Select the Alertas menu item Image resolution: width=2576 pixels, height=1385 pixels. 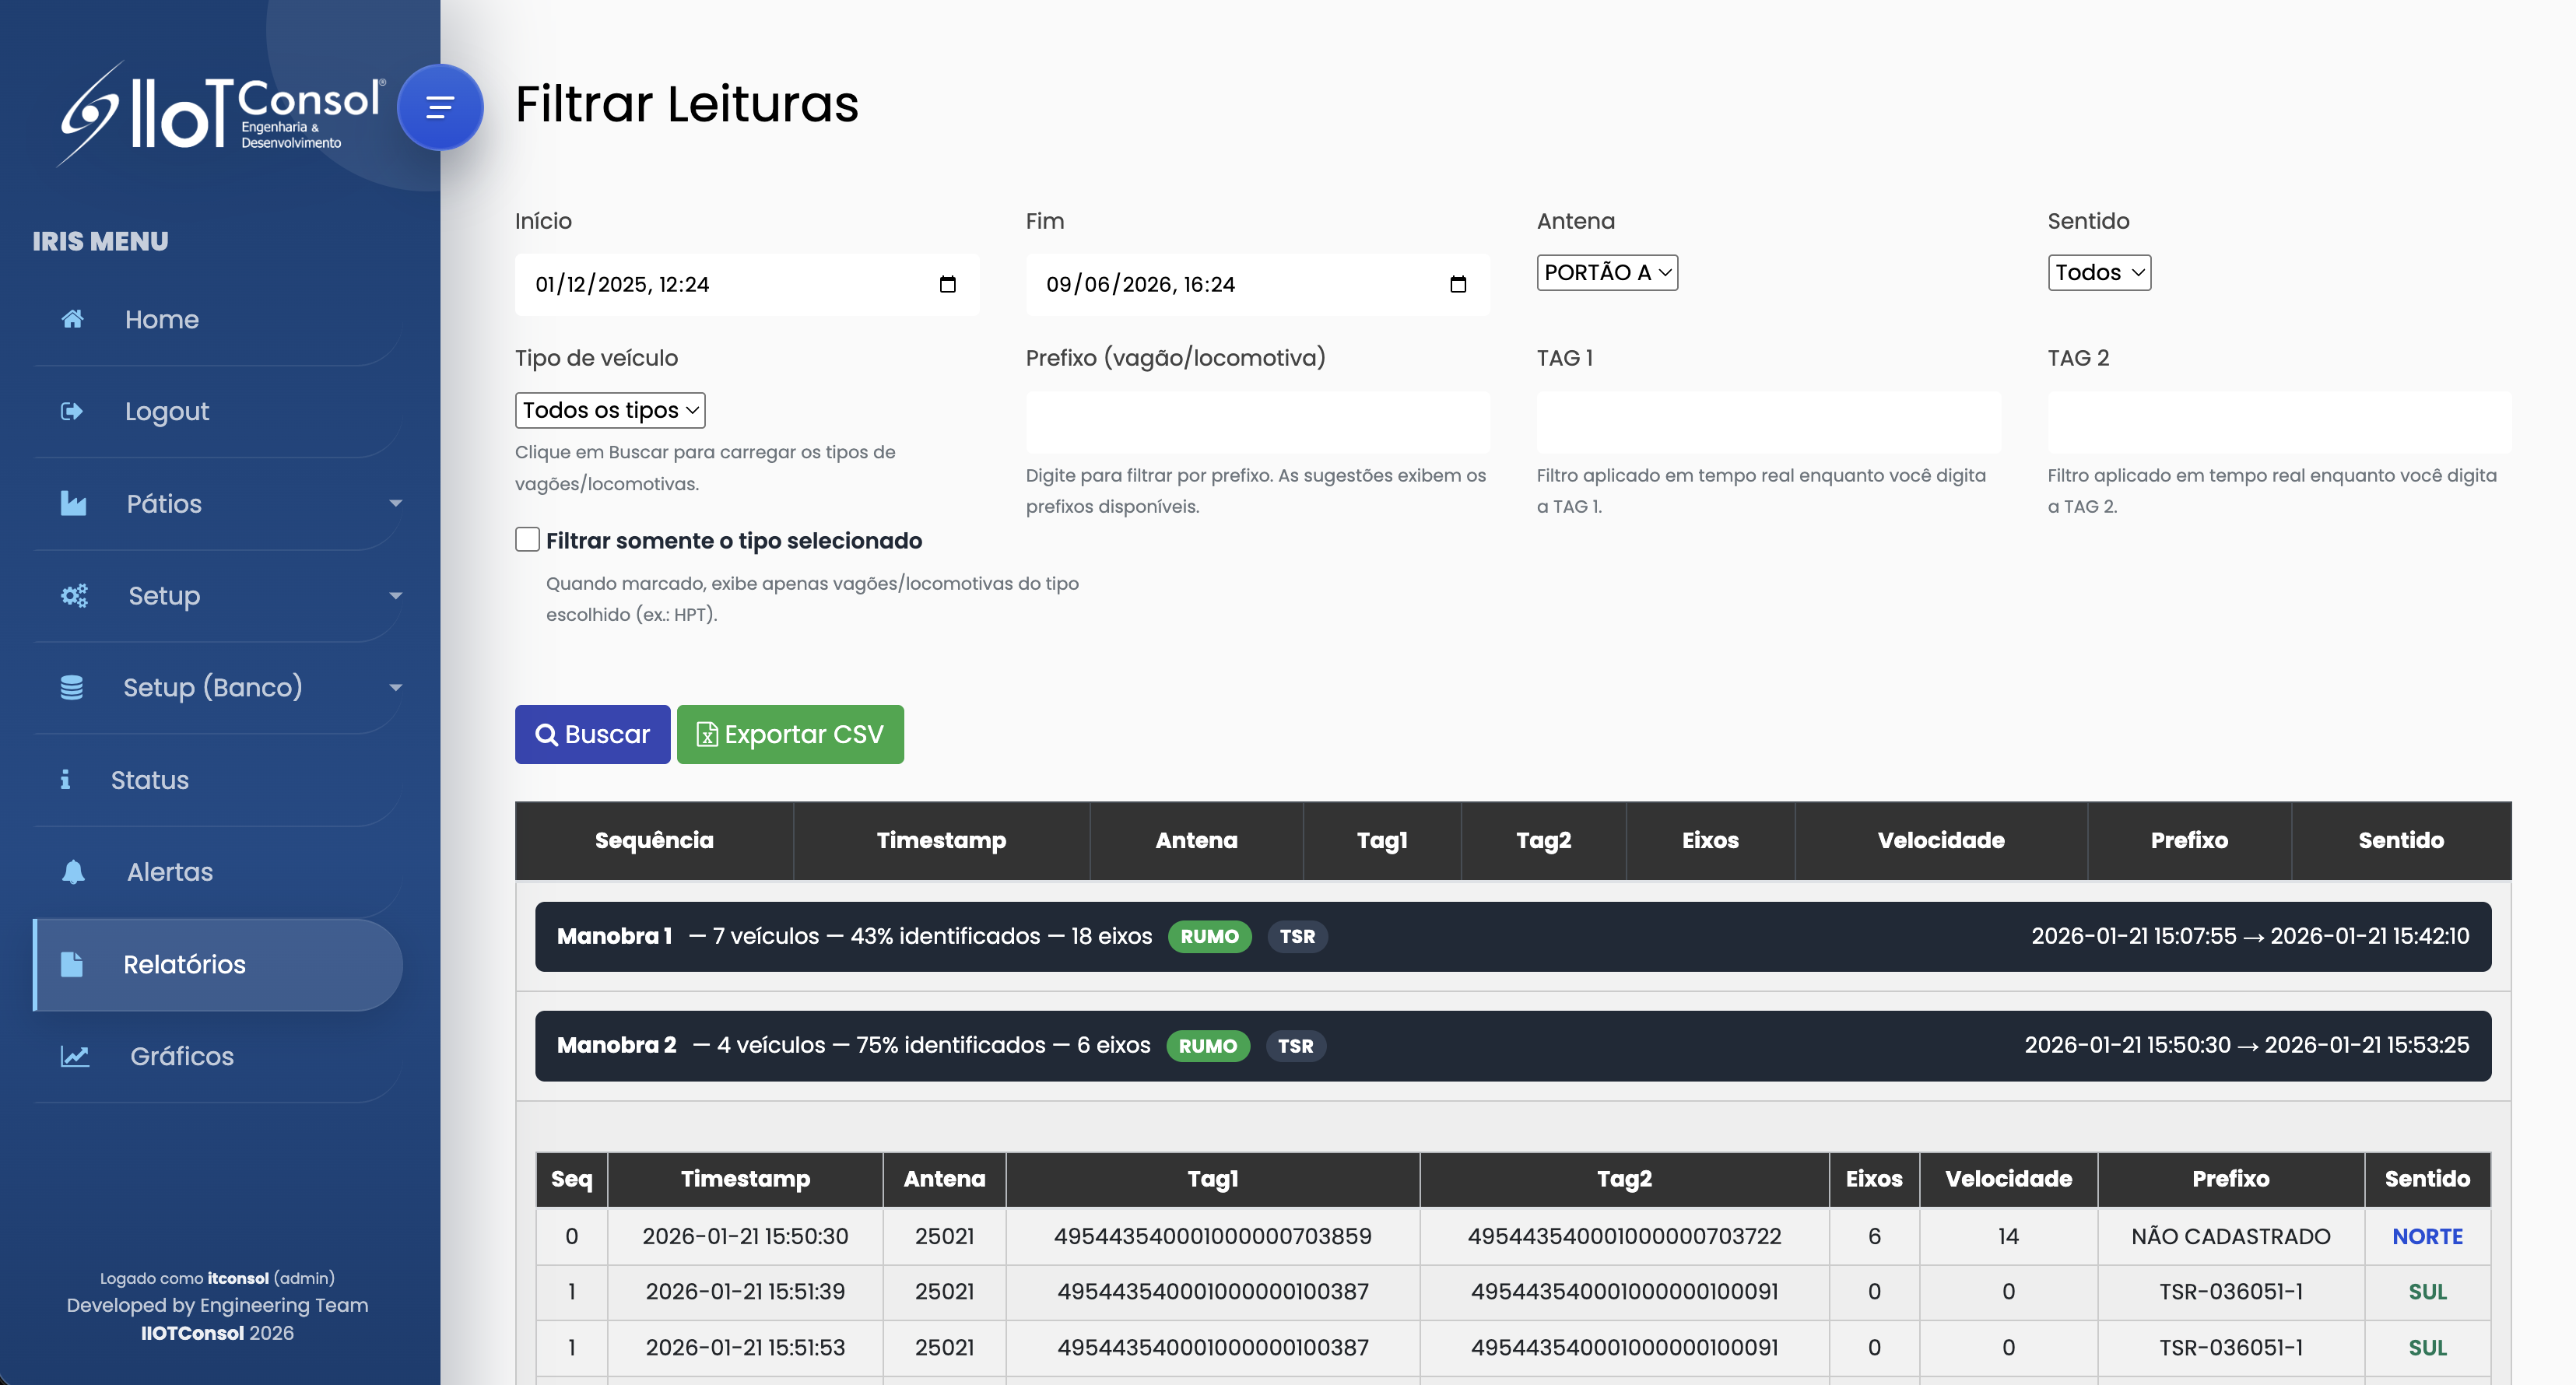[218, 872]
